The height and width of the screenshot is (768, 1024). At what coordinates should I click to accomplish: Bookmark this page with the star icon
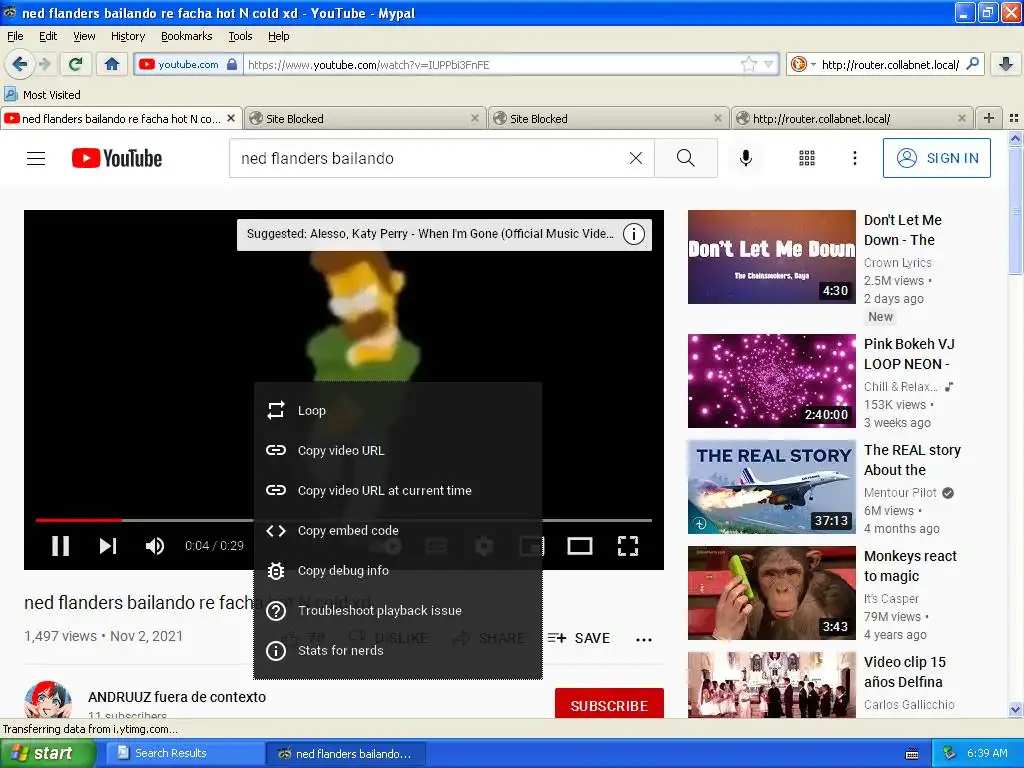(748, 64)
